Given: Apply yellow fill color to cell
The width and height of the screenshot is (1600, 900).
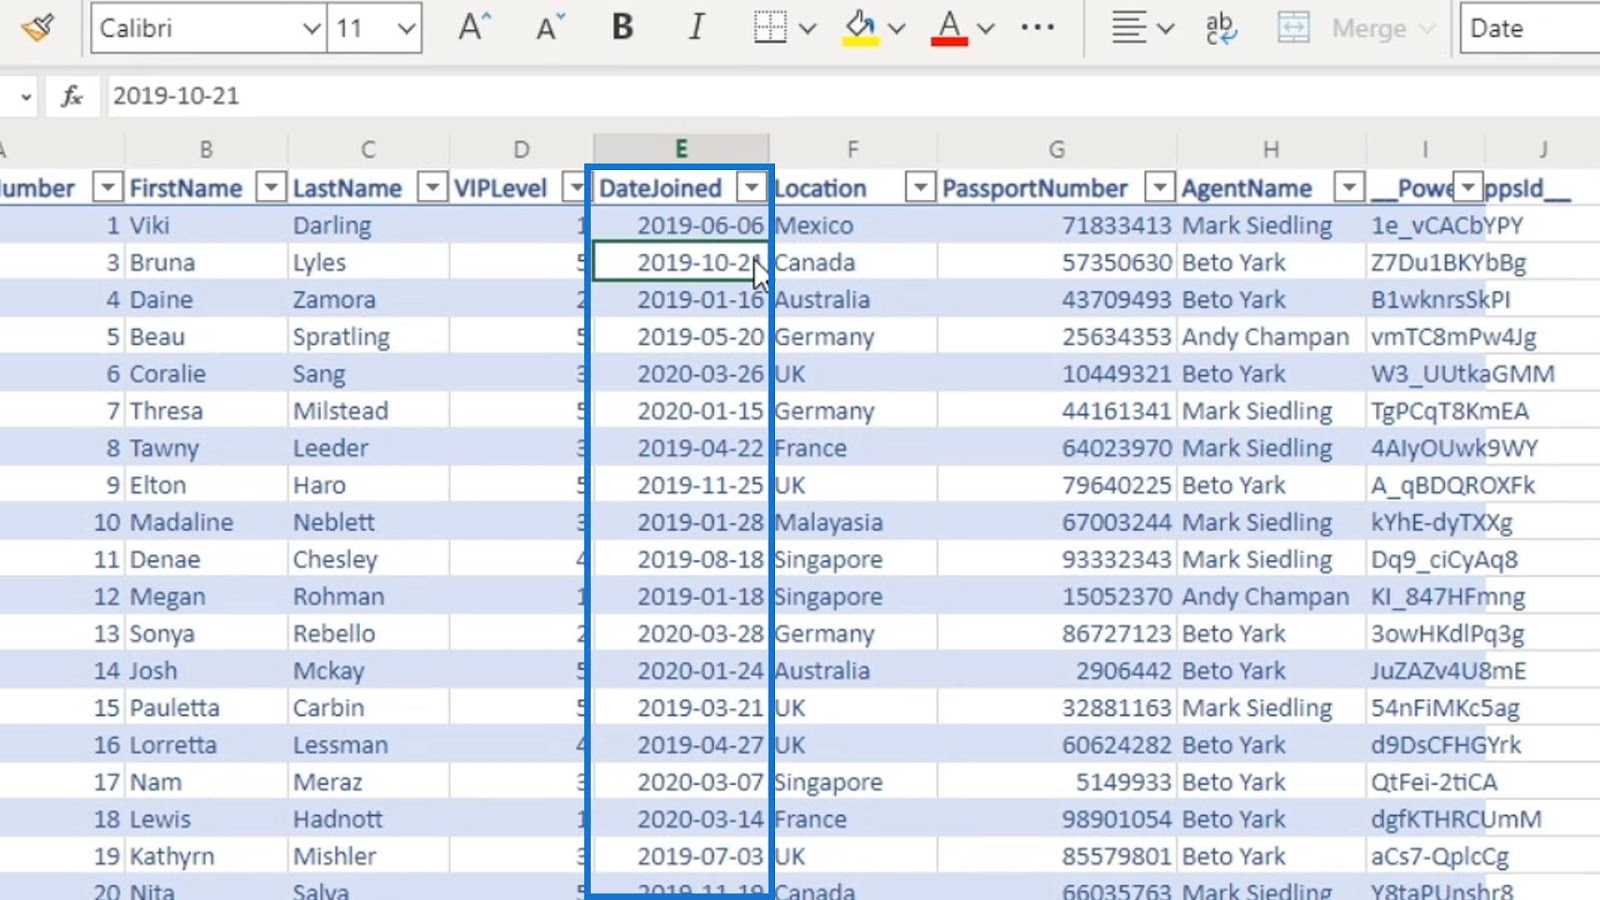Looking at the screenshot, I should click(860, 28).
